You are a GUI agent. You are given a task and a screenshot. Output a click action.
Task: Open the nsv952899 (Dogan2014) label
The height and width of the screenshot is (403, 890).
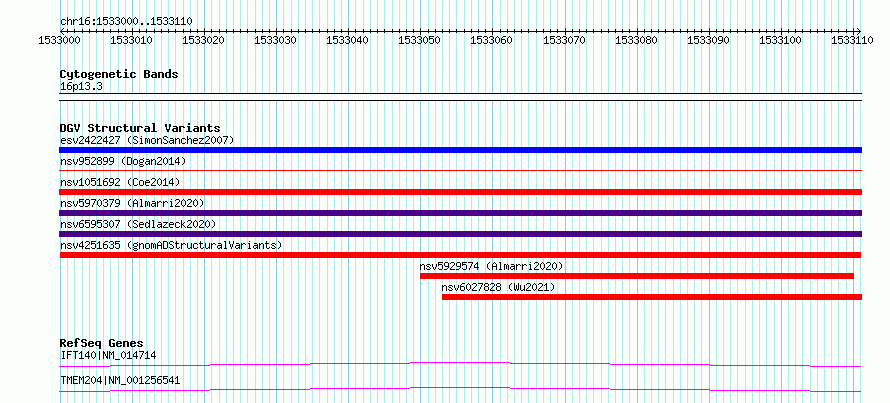[x=123, y=161]
